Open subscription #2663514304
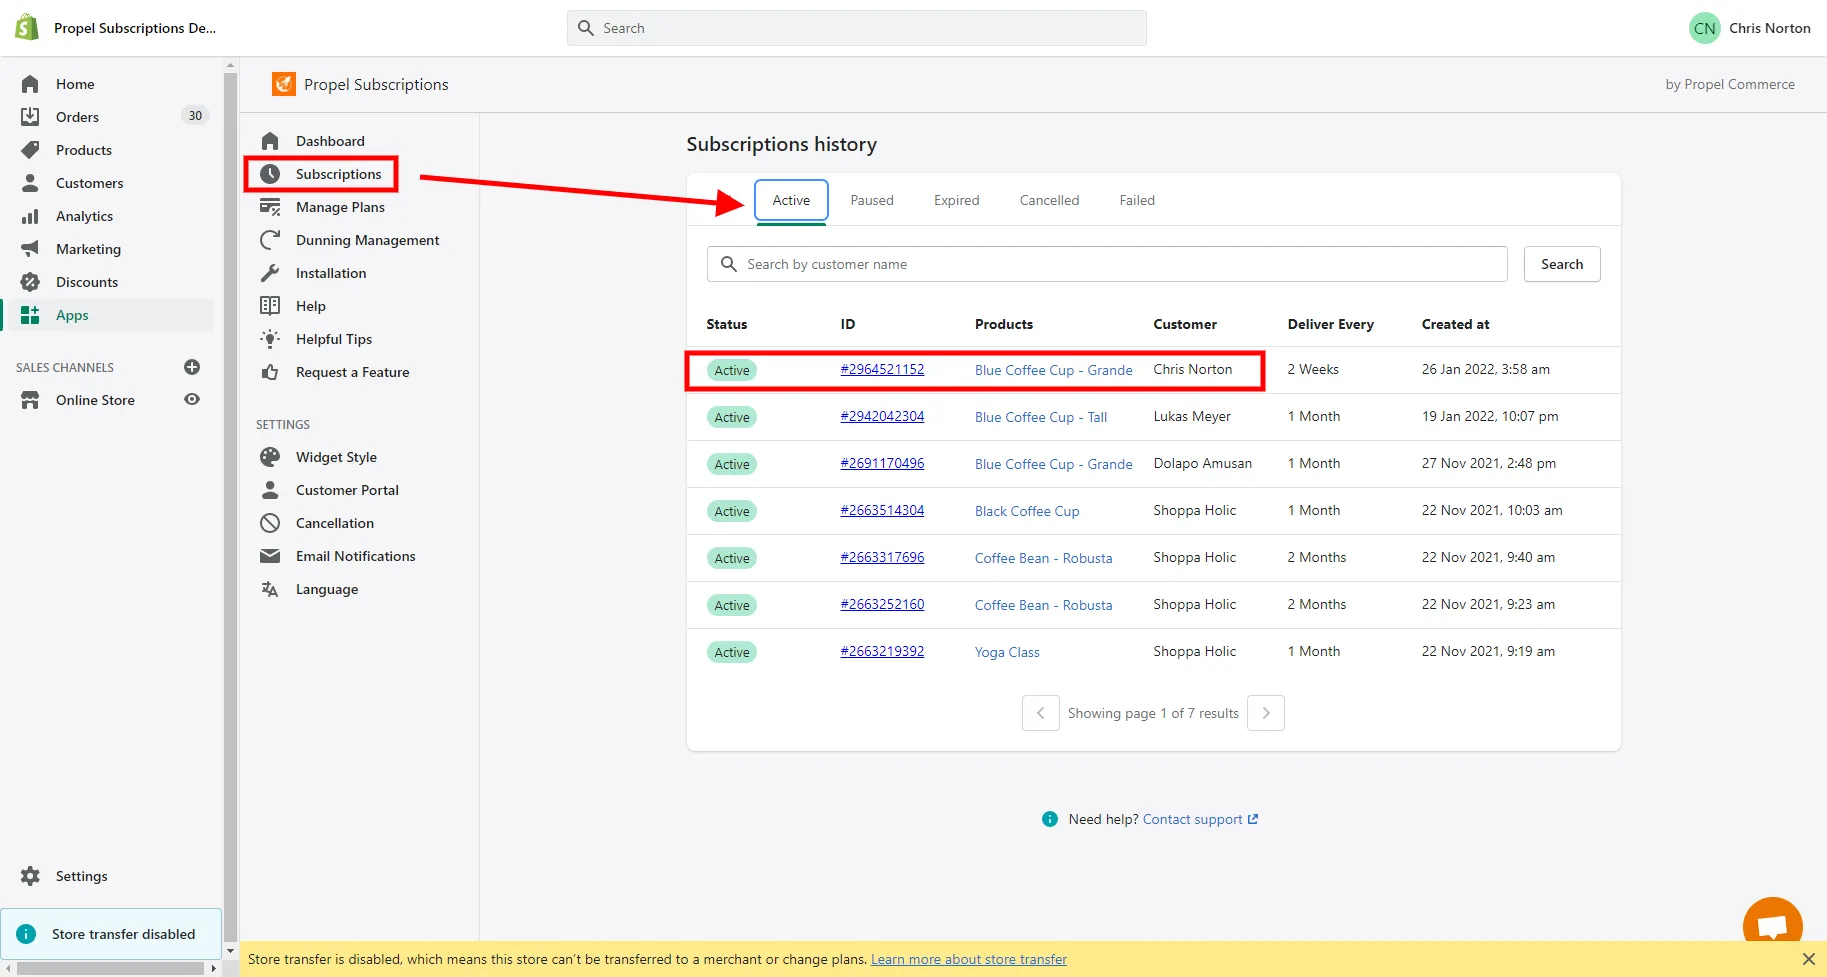Image resolution: width=1827 pixels, height=977 pixels. click(882, 510)
